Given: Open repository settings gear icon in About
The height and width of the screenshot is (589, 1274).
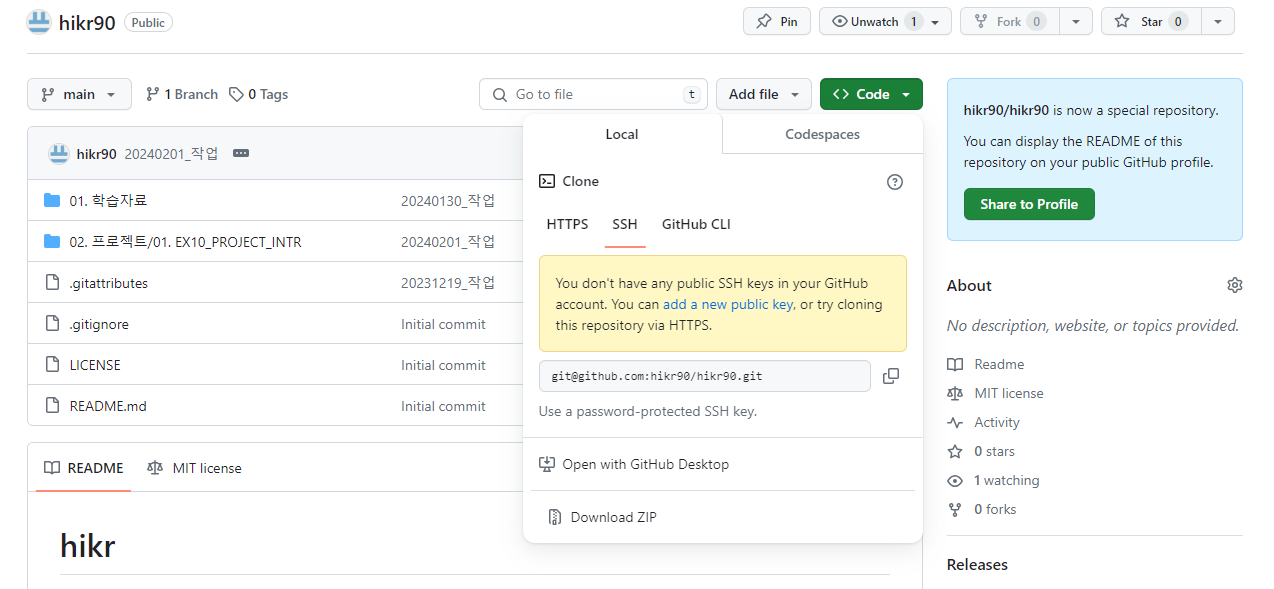Looking at the screenshot, I should click(1235, 285).
